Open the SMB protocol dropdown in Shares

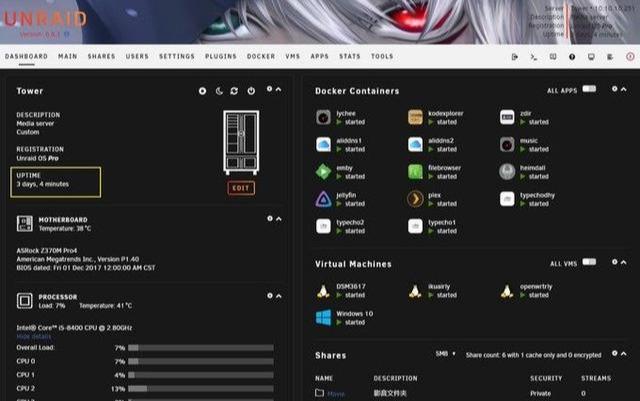point(445,354)
